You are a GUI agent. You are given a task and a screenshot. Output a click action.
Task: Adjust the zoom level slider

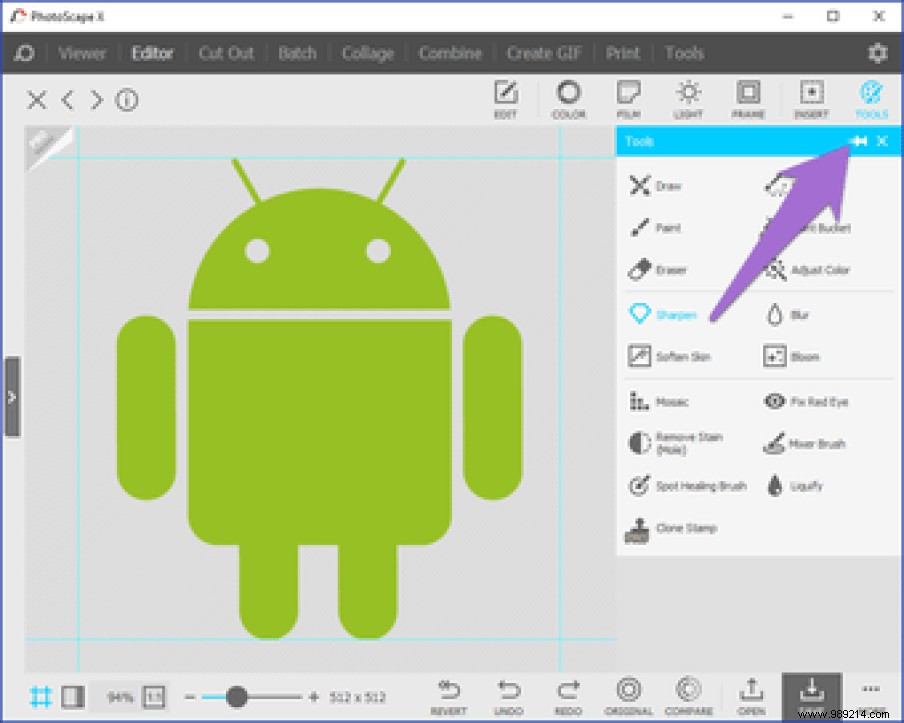[x=238, y=696]
